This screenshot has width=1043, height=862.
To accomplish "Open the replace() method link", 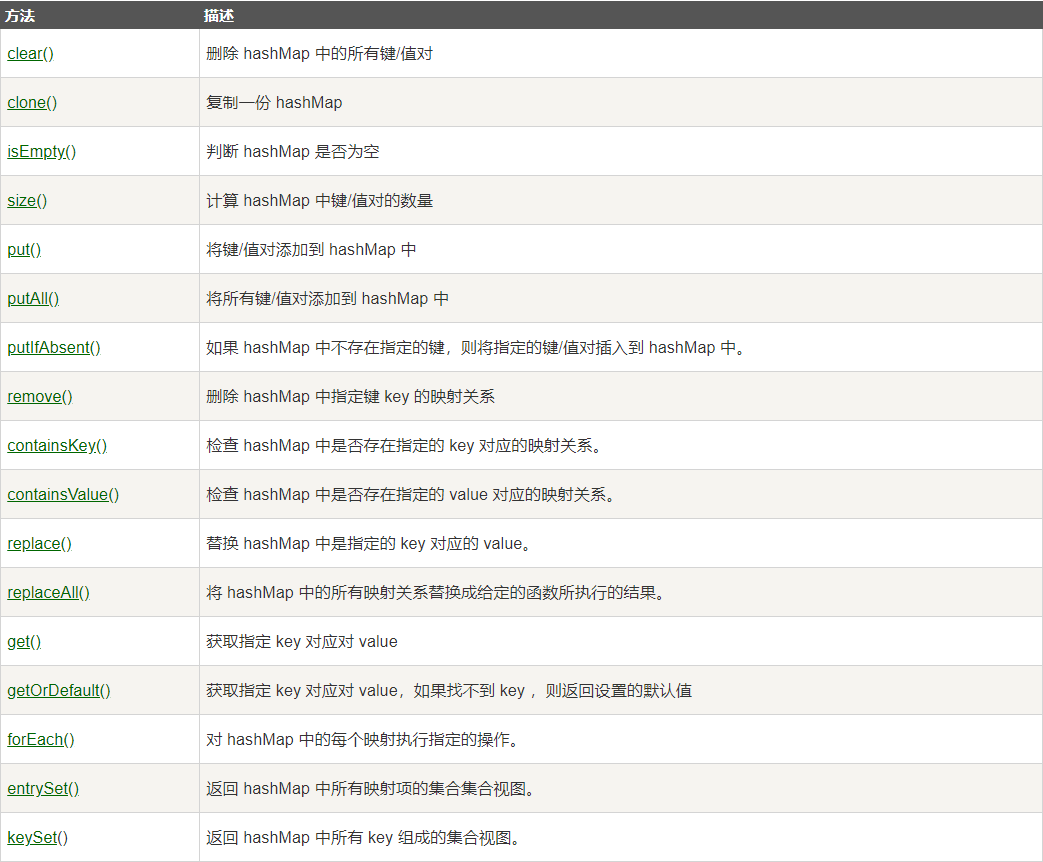I will pos(40,543).
